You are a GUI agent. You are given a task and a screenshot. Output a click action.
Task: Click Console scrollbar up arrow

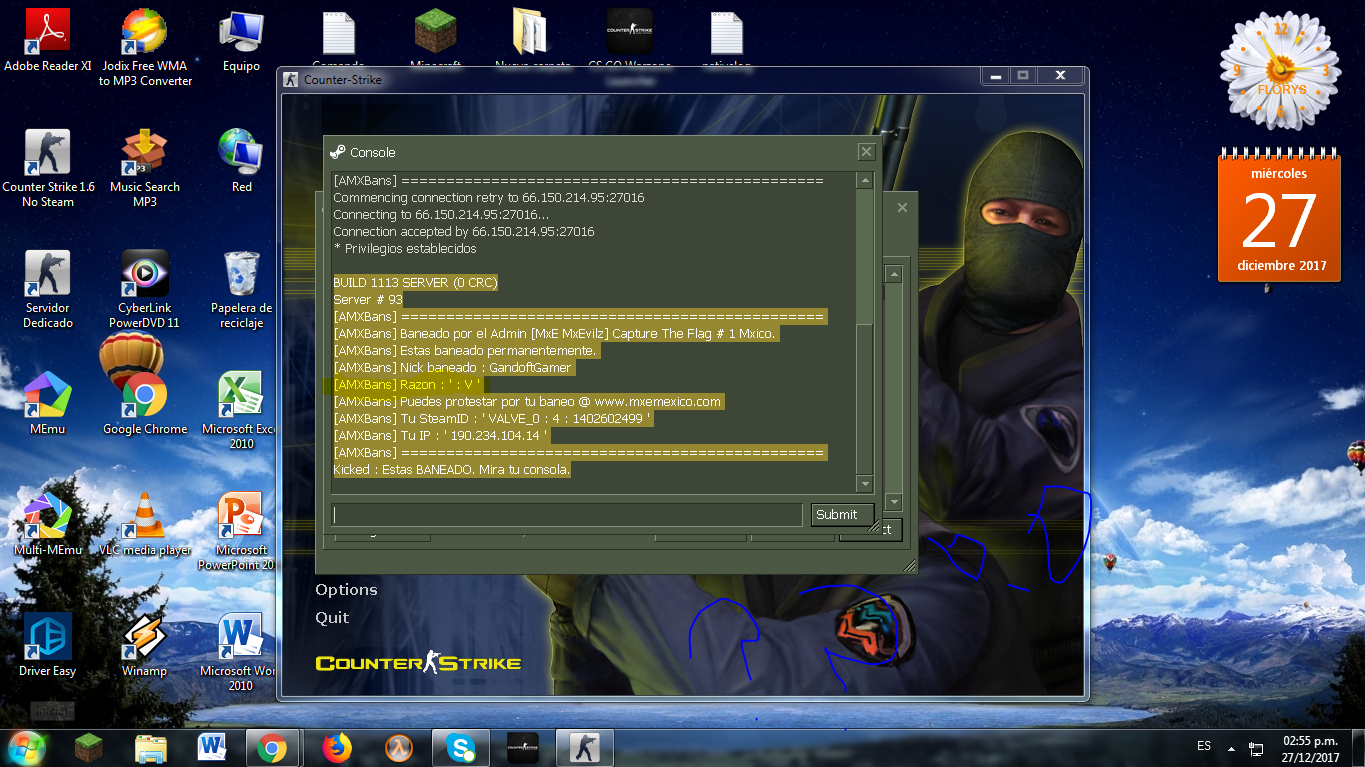point(864,181)
